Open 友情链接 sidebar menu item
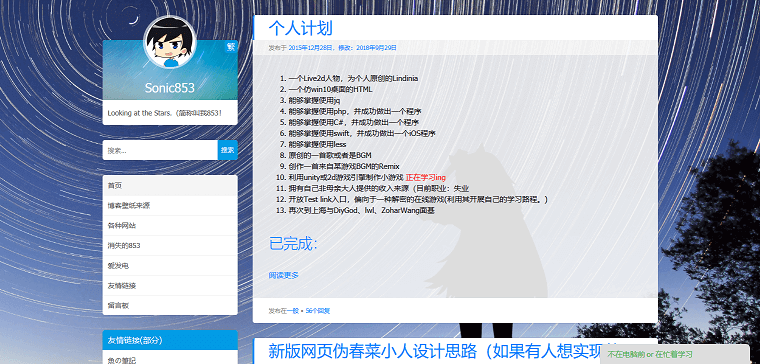760x364 pixels. (x=170, y=285)
